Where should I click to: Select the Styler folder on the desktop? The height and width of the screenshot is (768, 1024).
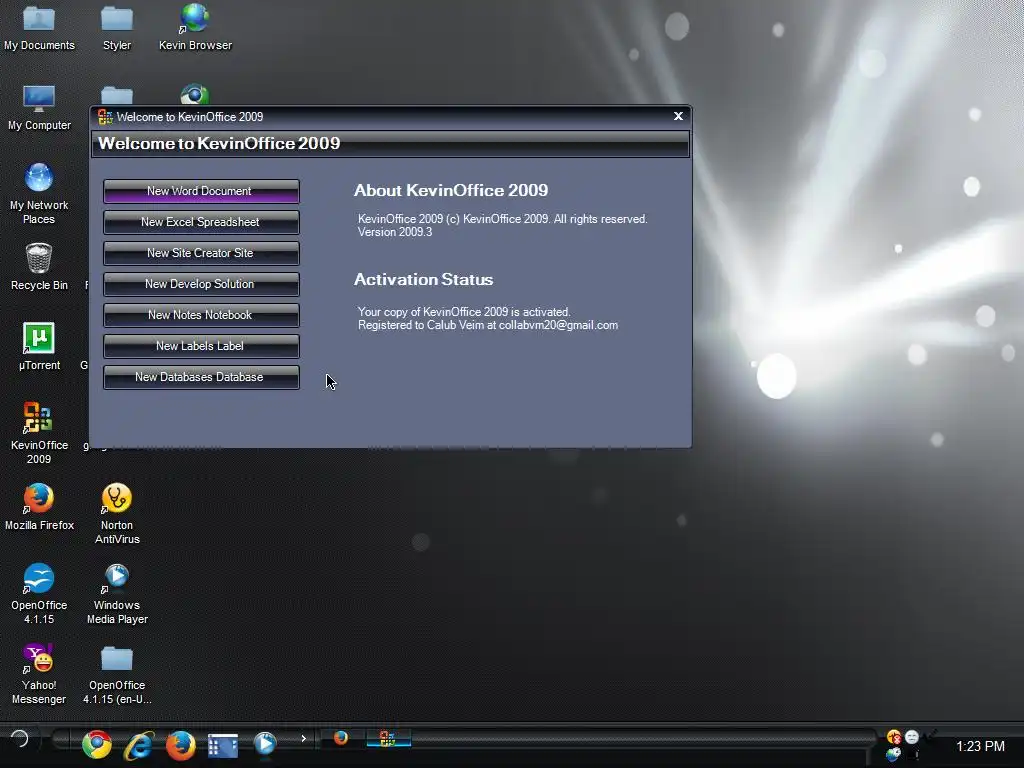point(117,28)
